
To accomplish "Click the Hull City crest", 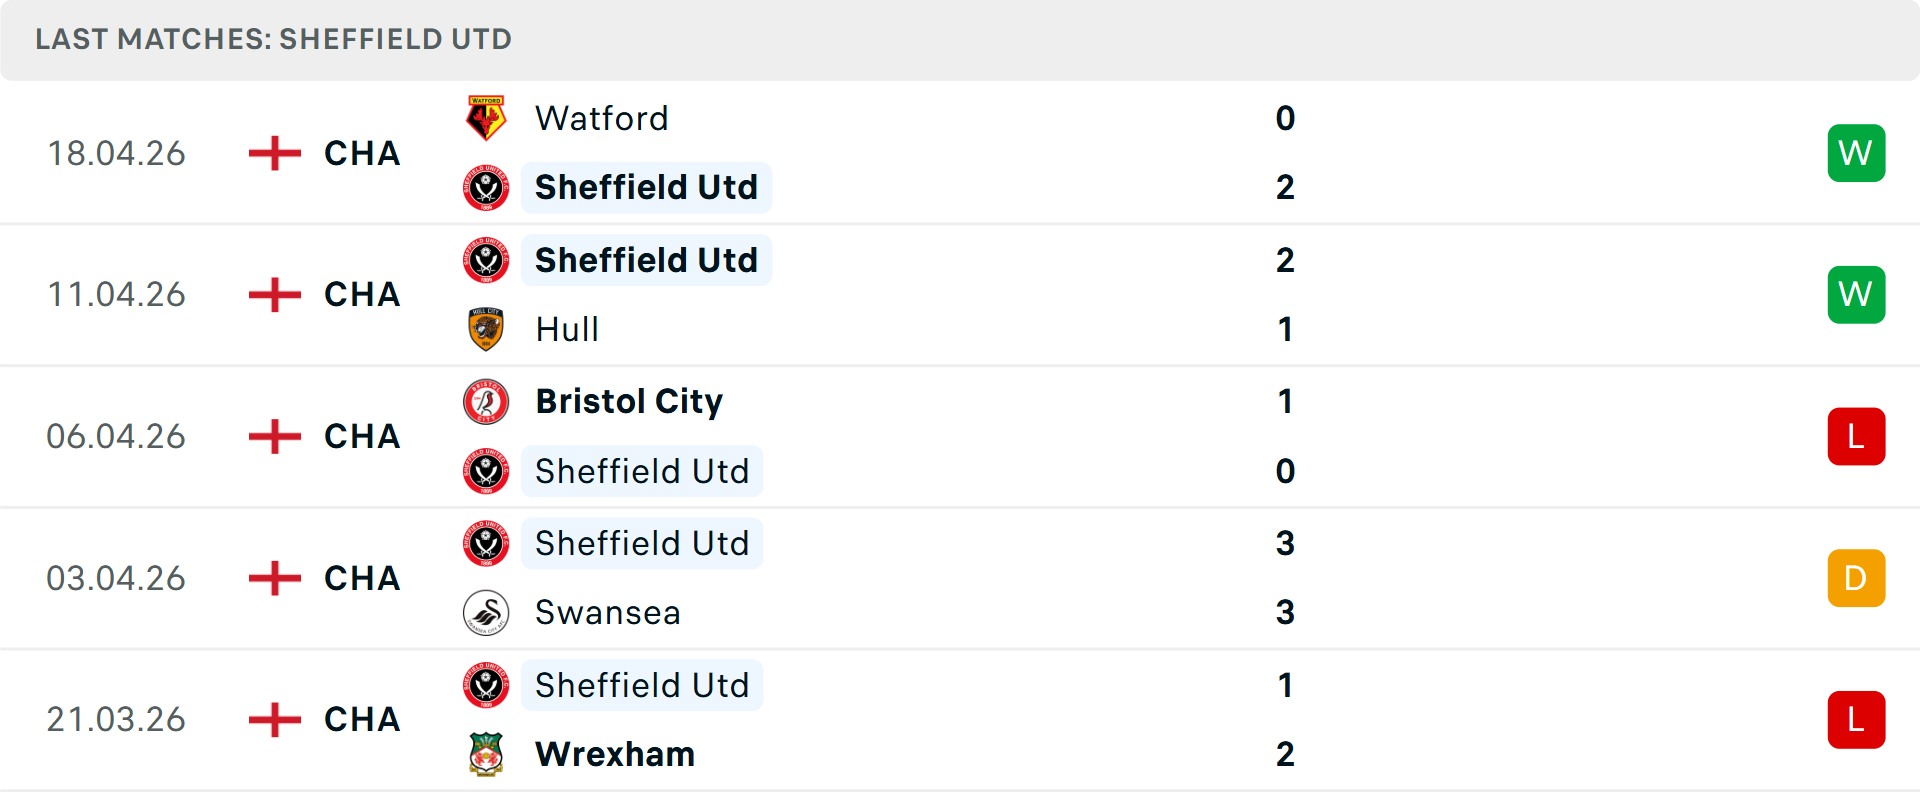I will click(x=486, y=329).
